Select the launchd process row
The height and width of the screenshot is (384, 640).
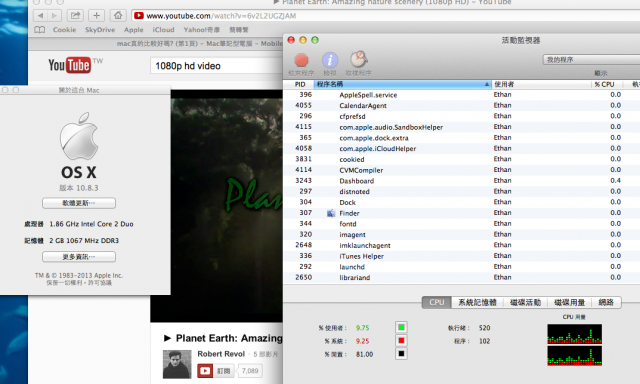pyautogui.click(x=461, y=266)
